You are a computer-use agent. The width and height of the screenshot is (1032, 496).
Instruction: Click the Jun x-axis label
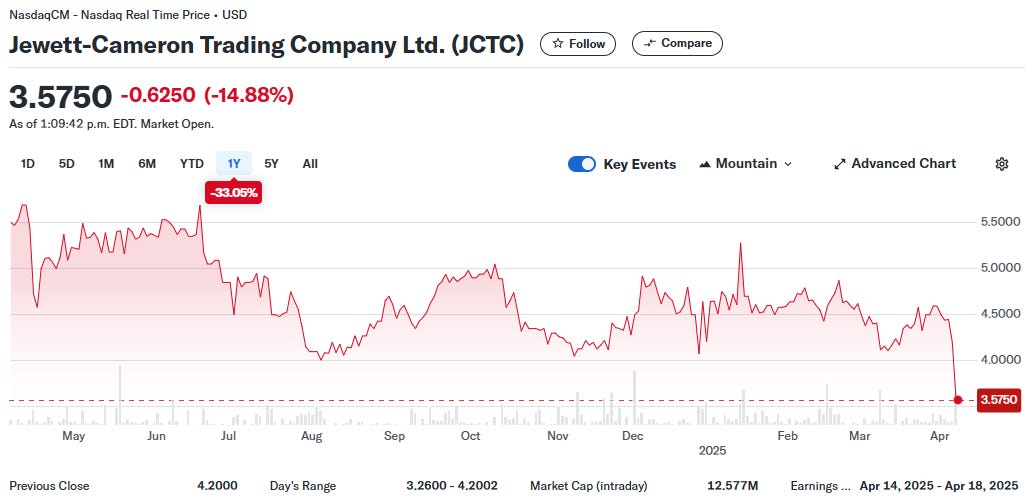[x=157, y=436]
